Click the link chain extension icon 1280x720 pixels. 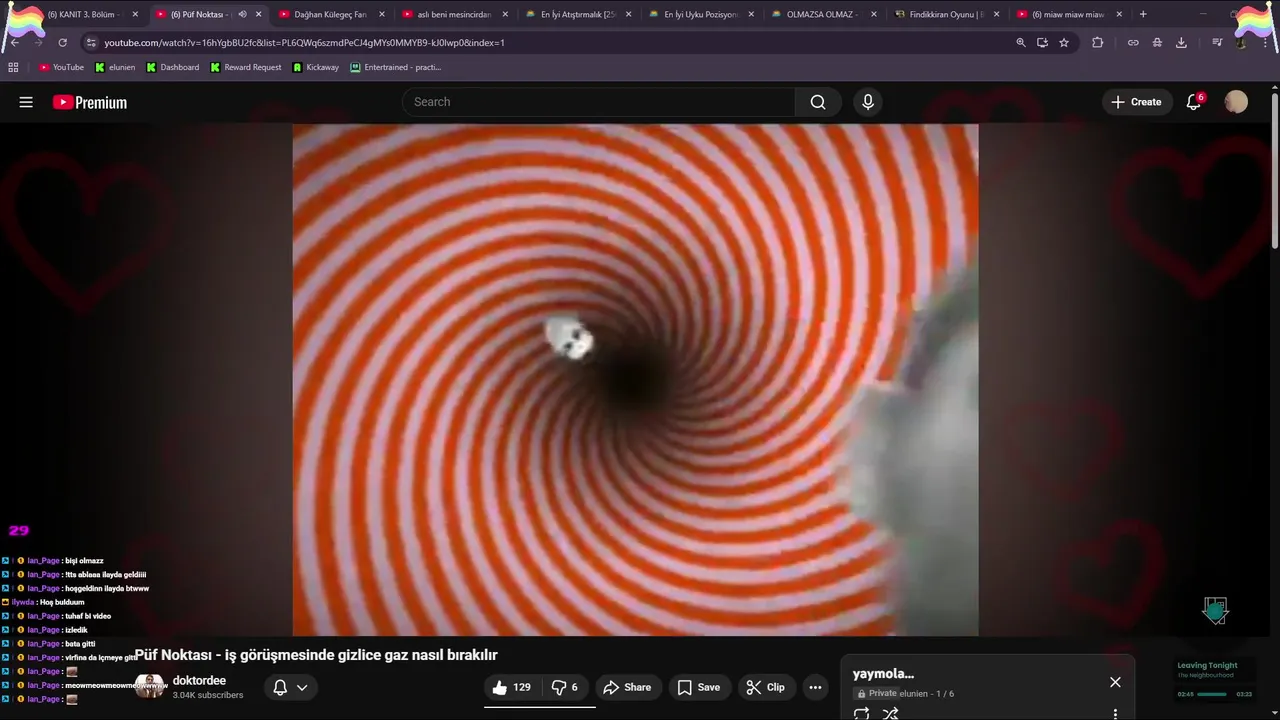(x=1133, y=42)
